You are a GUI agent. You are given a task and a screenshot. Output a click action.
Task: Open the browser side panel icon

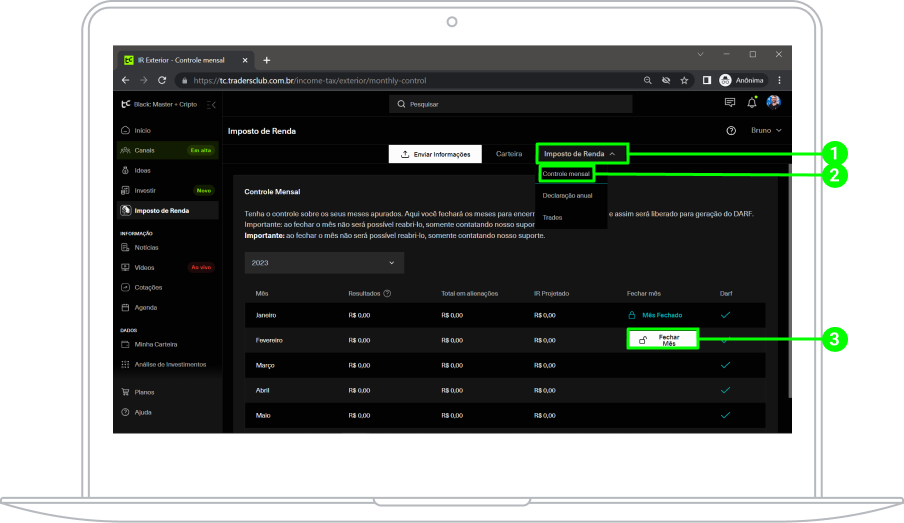706,80
